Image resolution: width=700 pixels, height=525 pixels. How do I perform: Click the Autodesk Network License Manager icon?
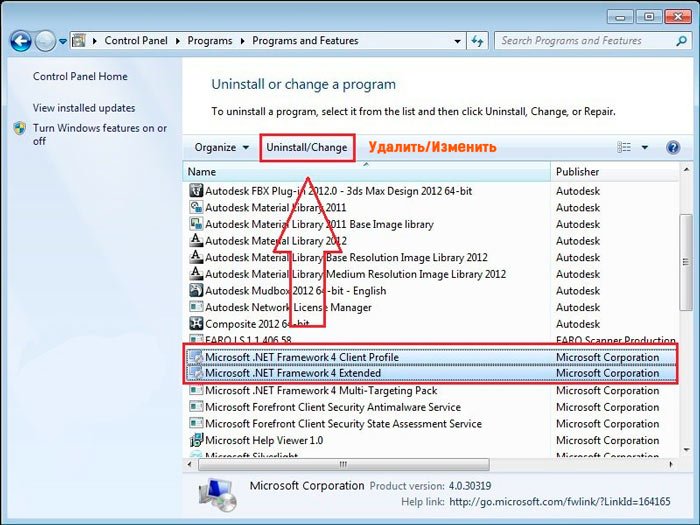[x=196, y=307]
